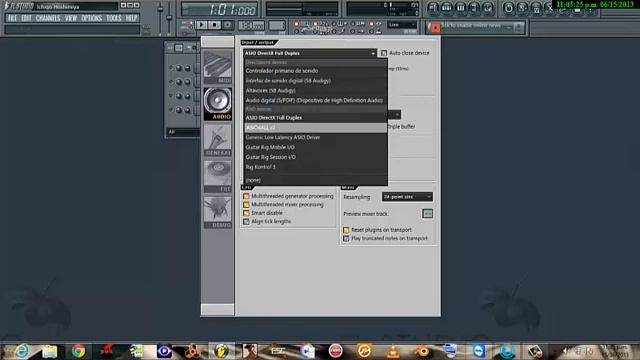Screen dimensions: 640x360
Task: Toggle Smart disable option
Action: 246,213
